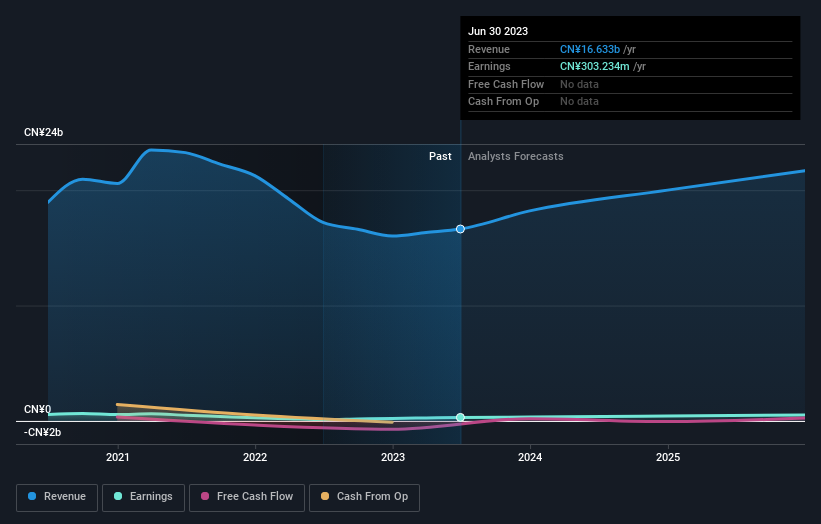Screen dimensions: 821x524
Task: Click the 2022 x-axis label
Action: point(255,458)
